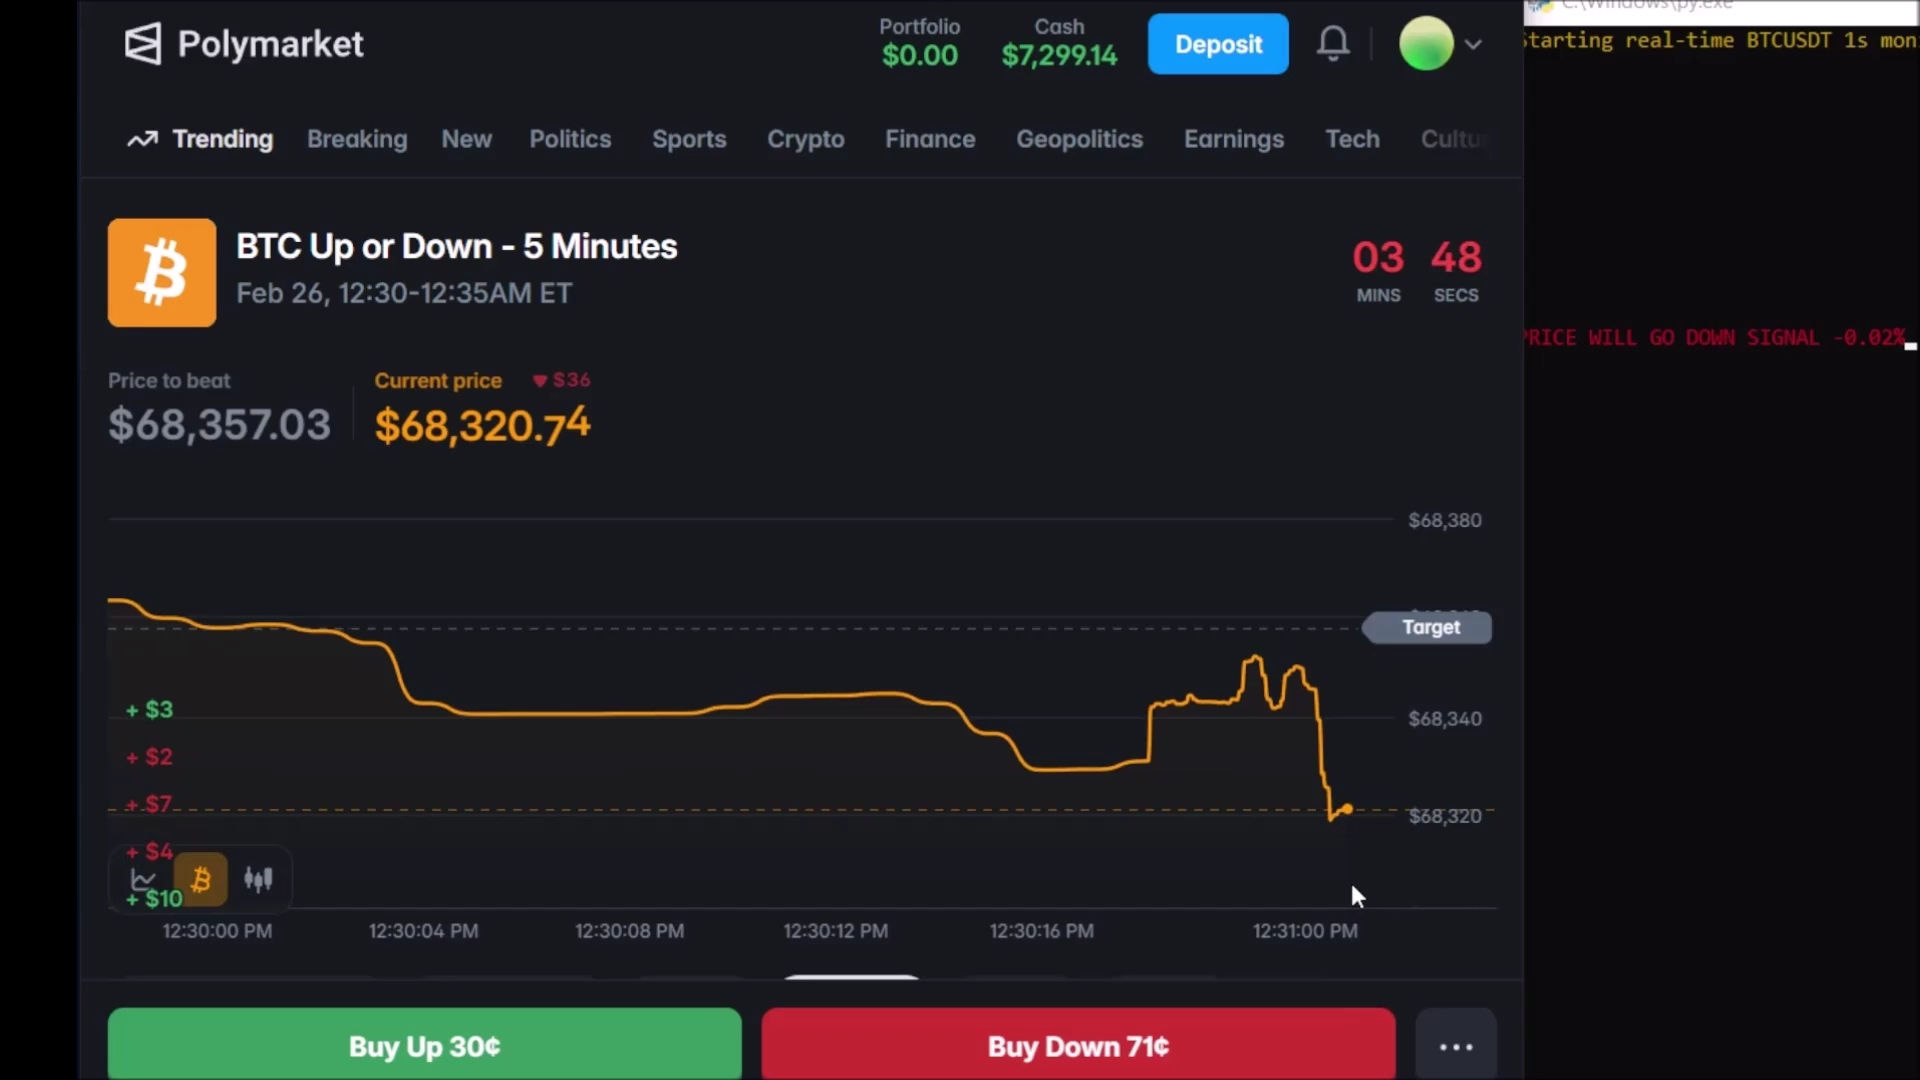Open the Cash $7,299.14 balance
Screen dimensions: 1920x1080
(1059, 44)
